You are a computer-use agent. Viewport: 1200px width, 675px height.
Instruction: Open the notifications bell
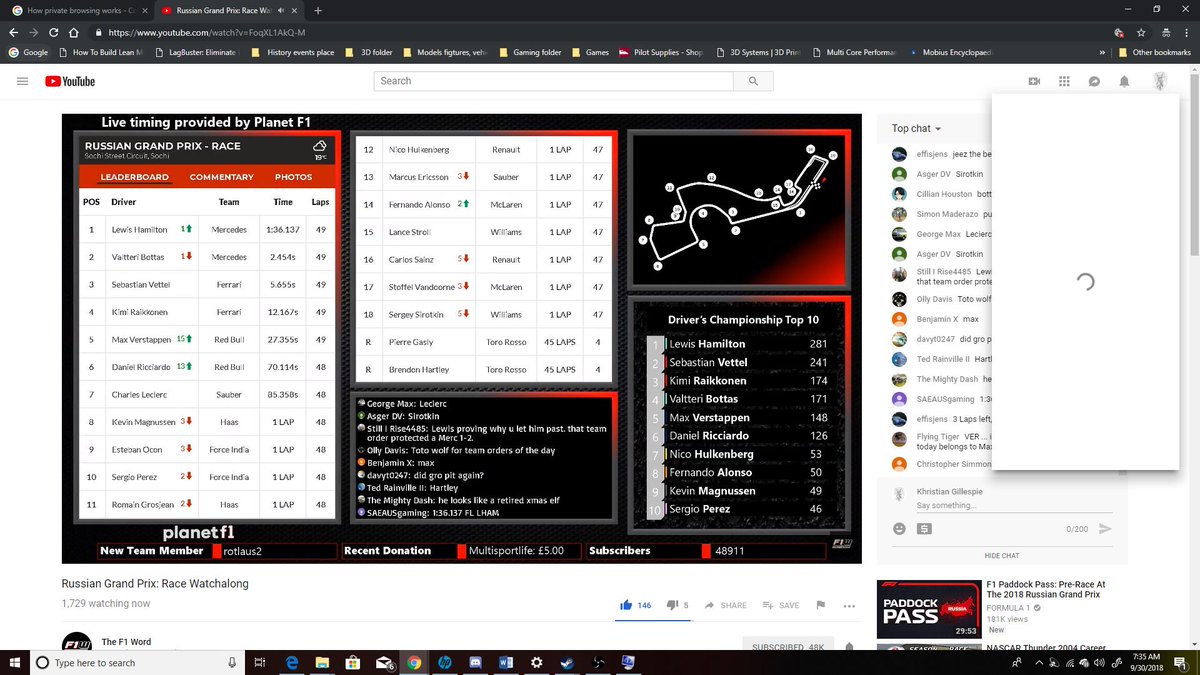pos(1124,81)
